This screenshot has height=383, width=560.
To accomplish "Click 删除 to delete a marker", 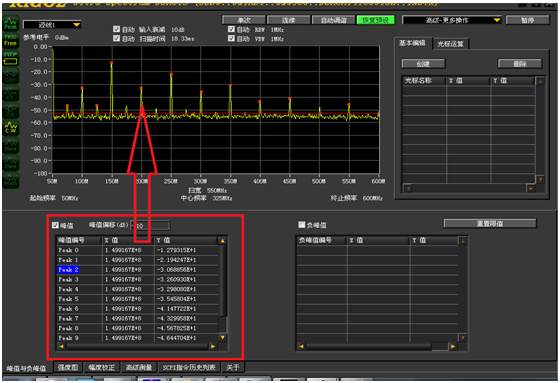I will tap(520, 64).
